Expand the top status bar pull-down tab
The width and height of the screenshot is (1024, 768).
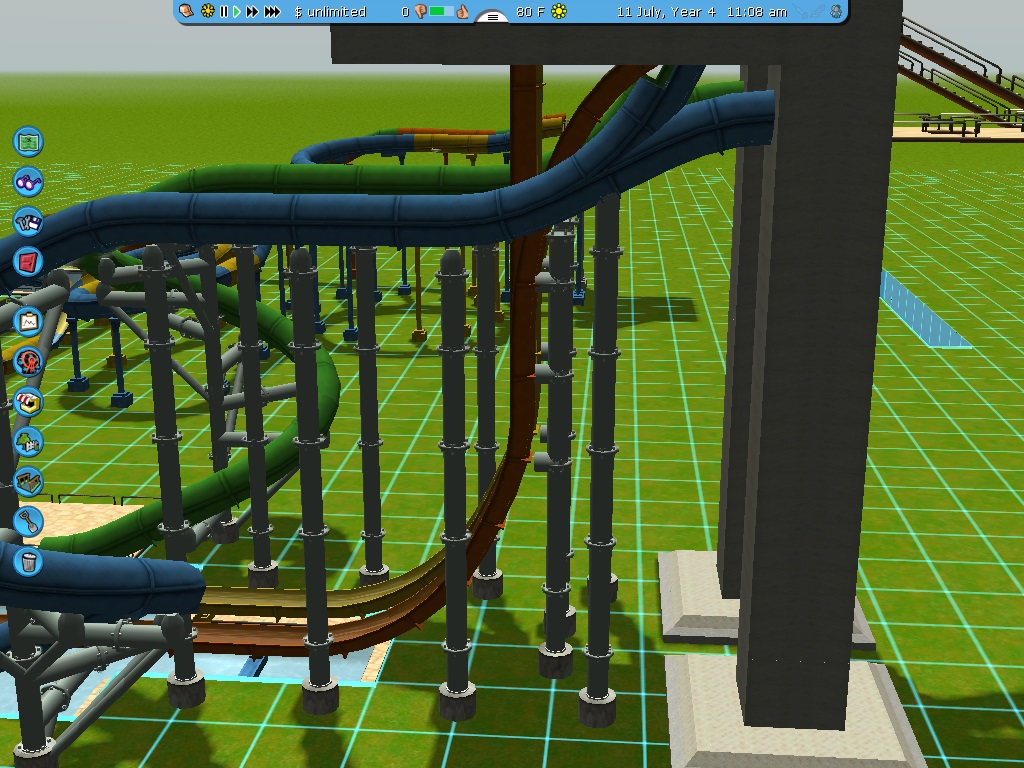click(491, 17)
